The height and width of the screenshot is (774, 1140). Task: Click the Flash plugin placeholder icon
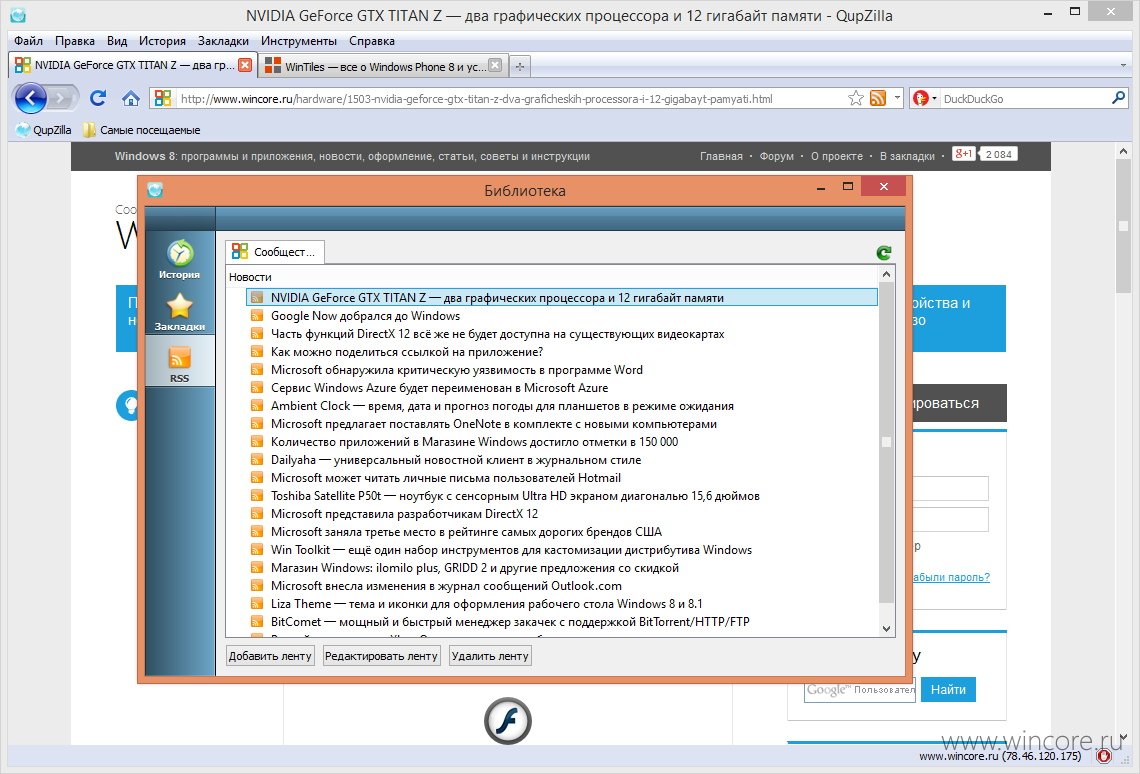(x=507, y=720)
